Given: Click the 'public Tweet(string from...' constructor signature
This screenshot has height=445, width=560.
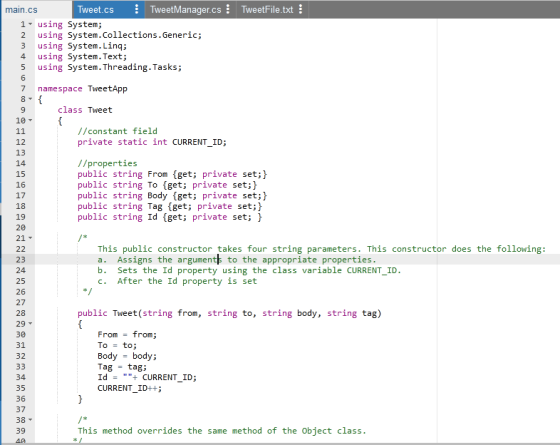Looking at the screenshot, I should pos(230,313).
